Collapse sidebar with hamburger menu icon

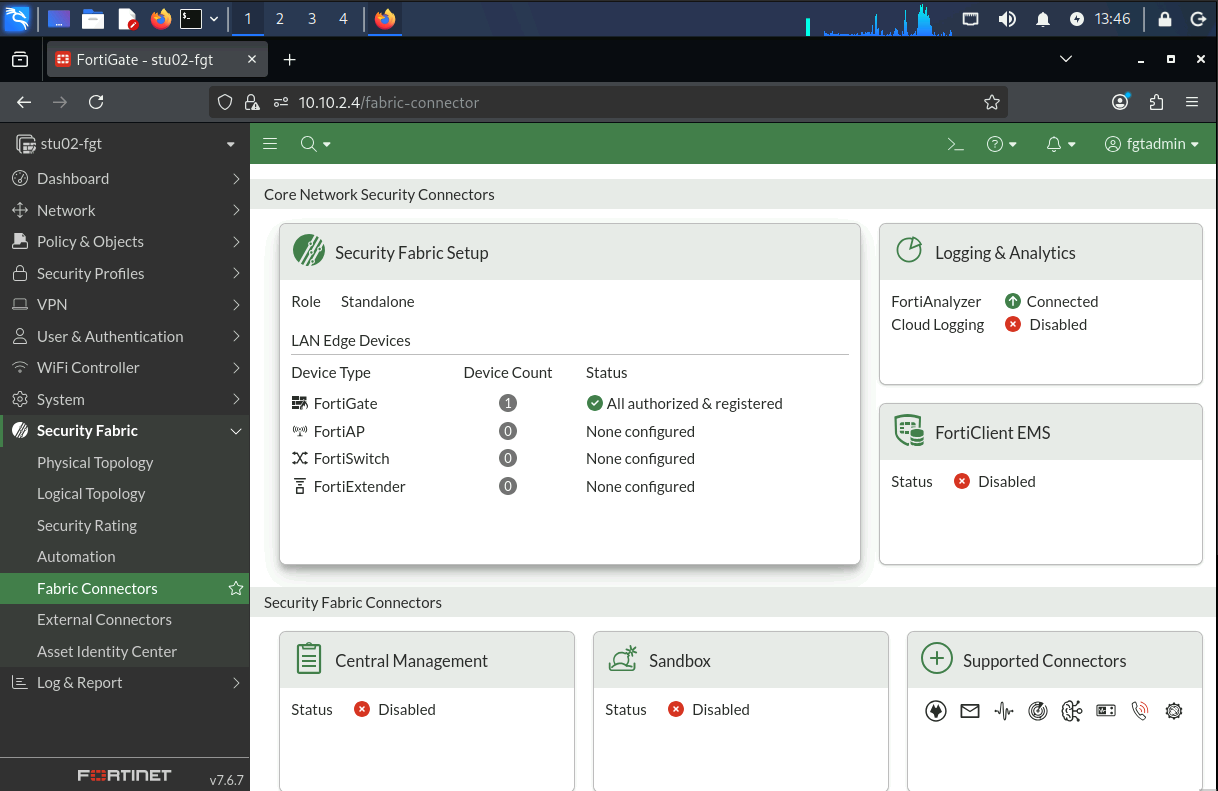tap(270, 144)
